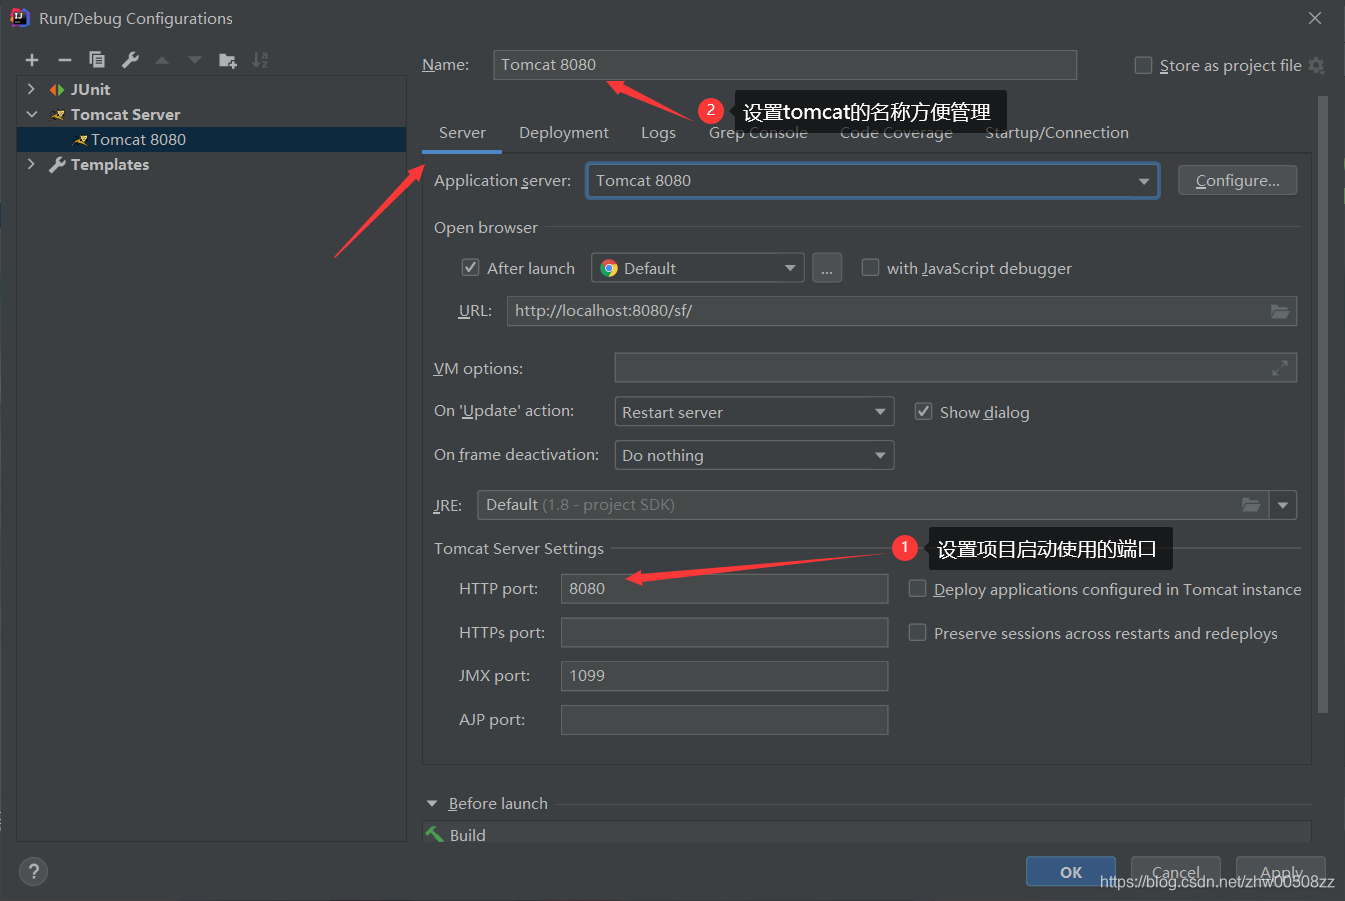Uncheck After launch checkbox
This screenshot has height=901, width=1345.
(470, 267)
